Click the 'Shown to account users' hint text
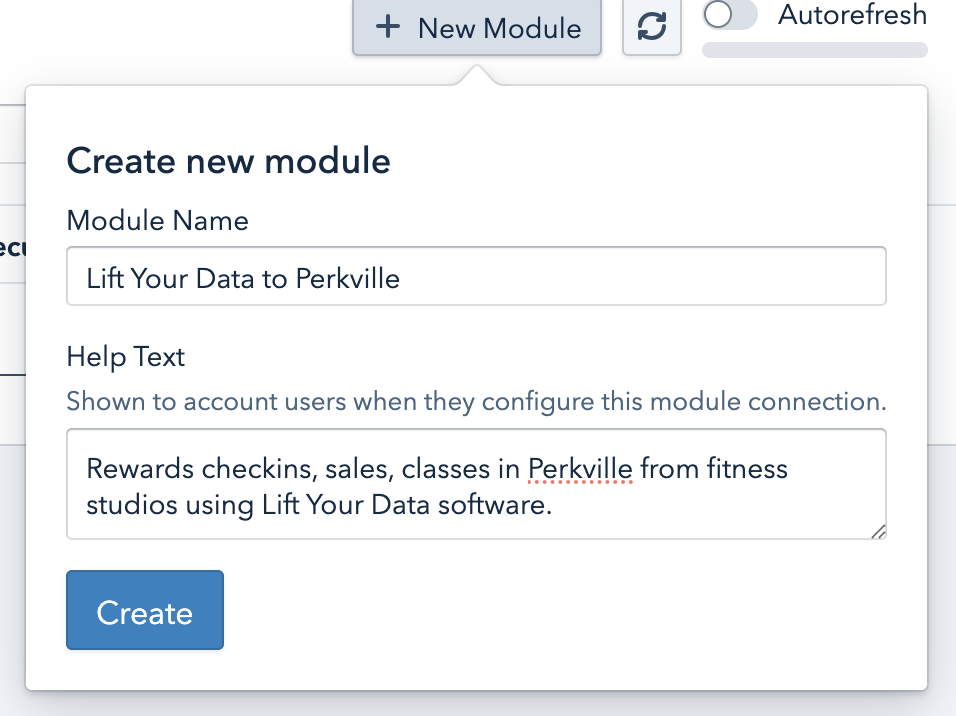 476,402
